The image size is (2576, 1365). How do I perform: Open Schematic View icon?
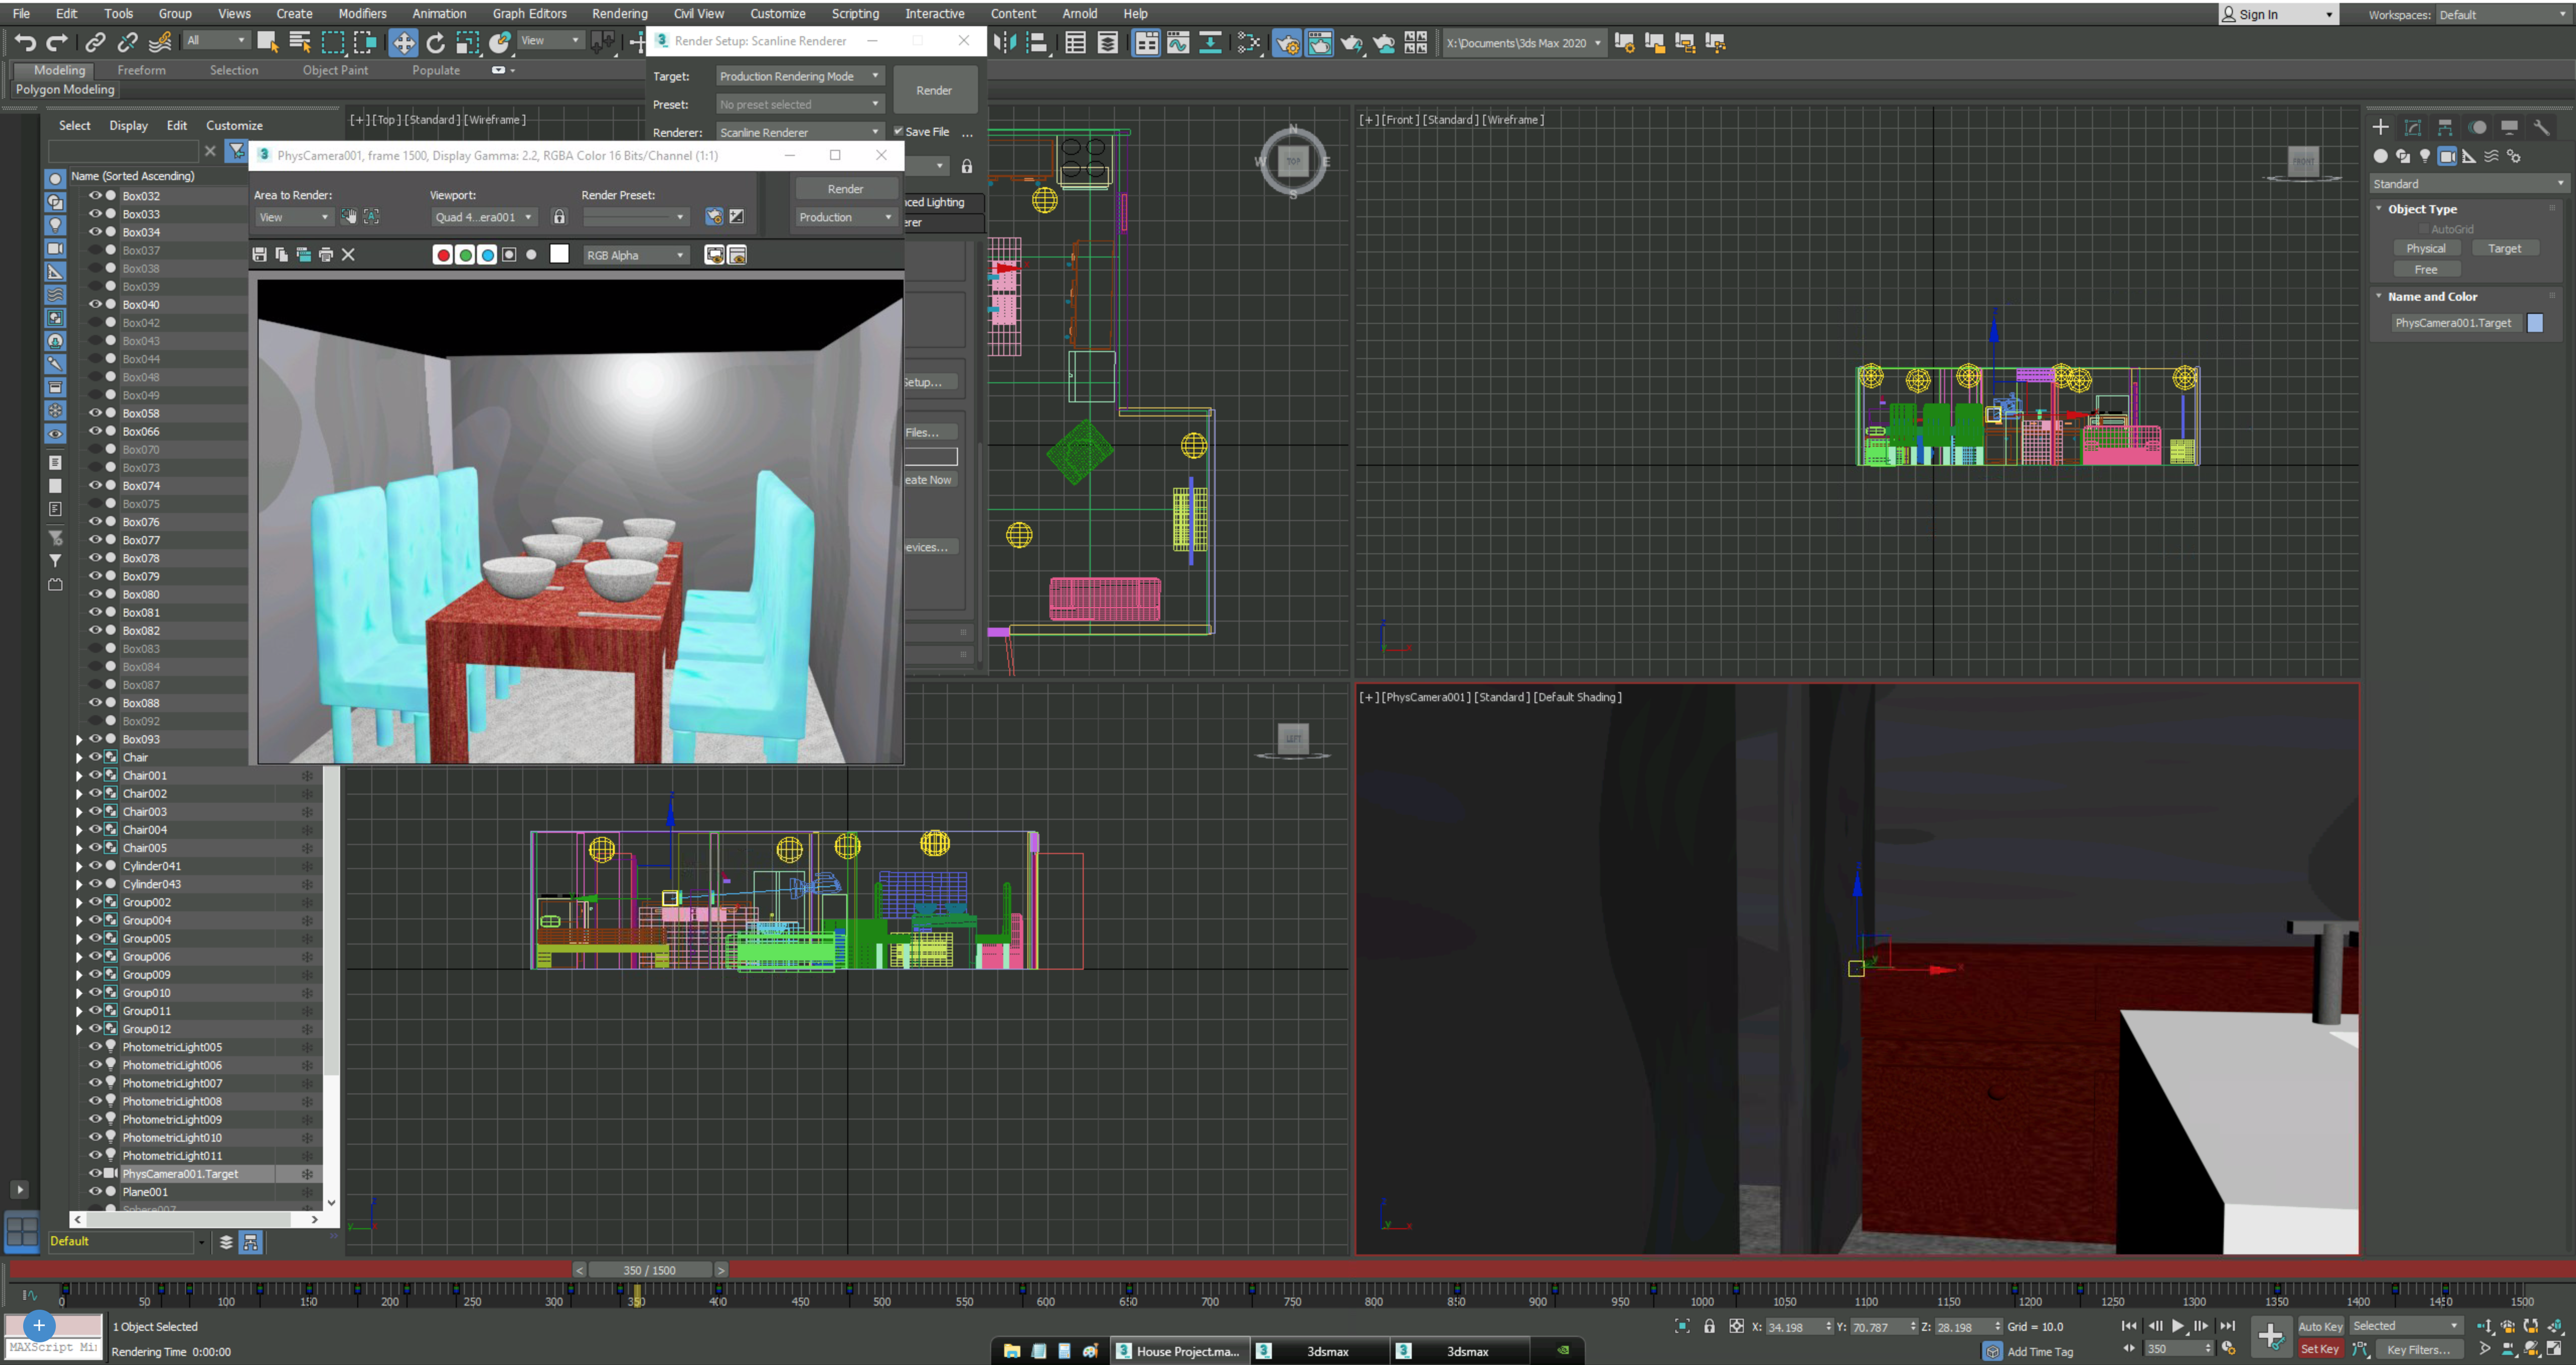click(x=1210, y=42)
